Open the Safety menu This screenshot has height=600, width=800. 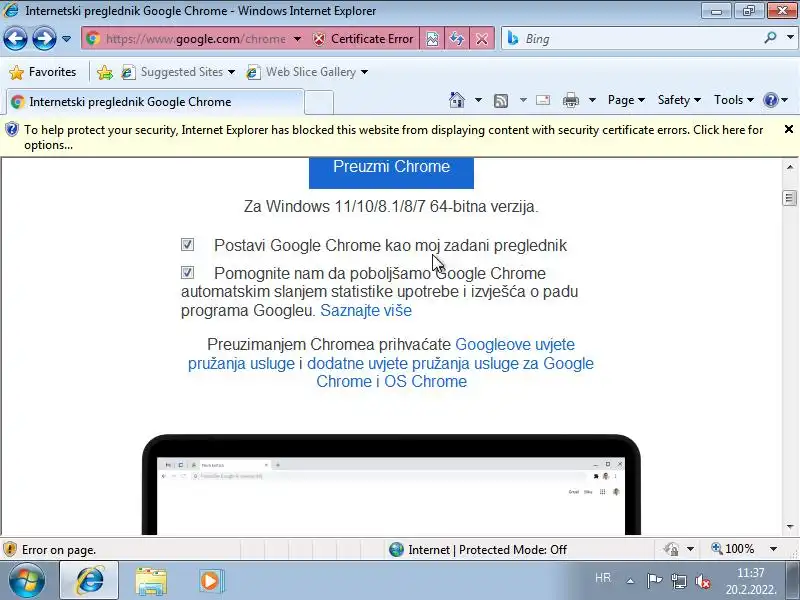(x=679, y=100)
